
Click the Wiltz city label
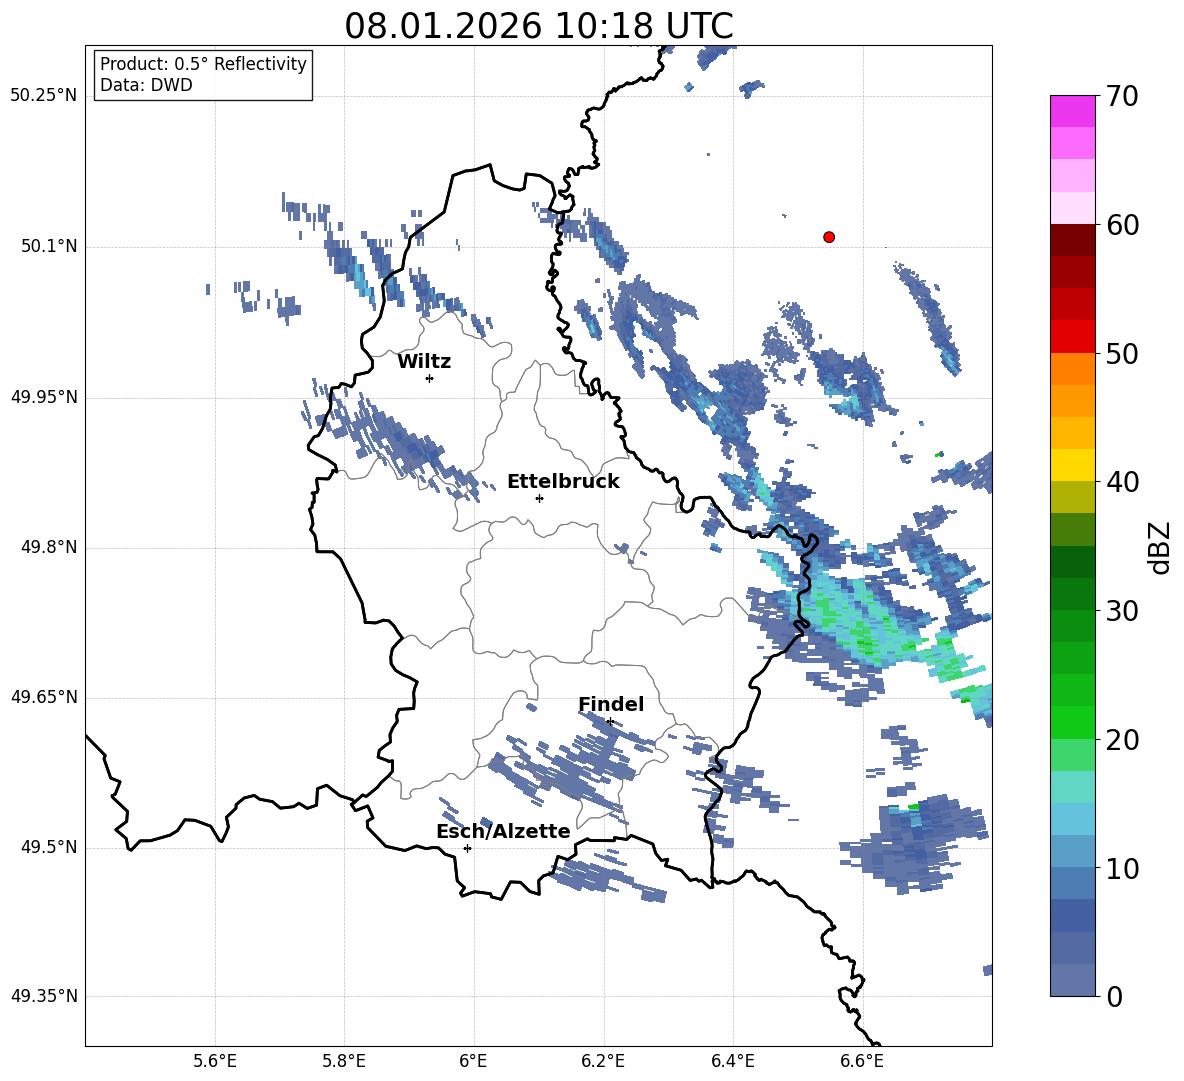click(424, 362)
